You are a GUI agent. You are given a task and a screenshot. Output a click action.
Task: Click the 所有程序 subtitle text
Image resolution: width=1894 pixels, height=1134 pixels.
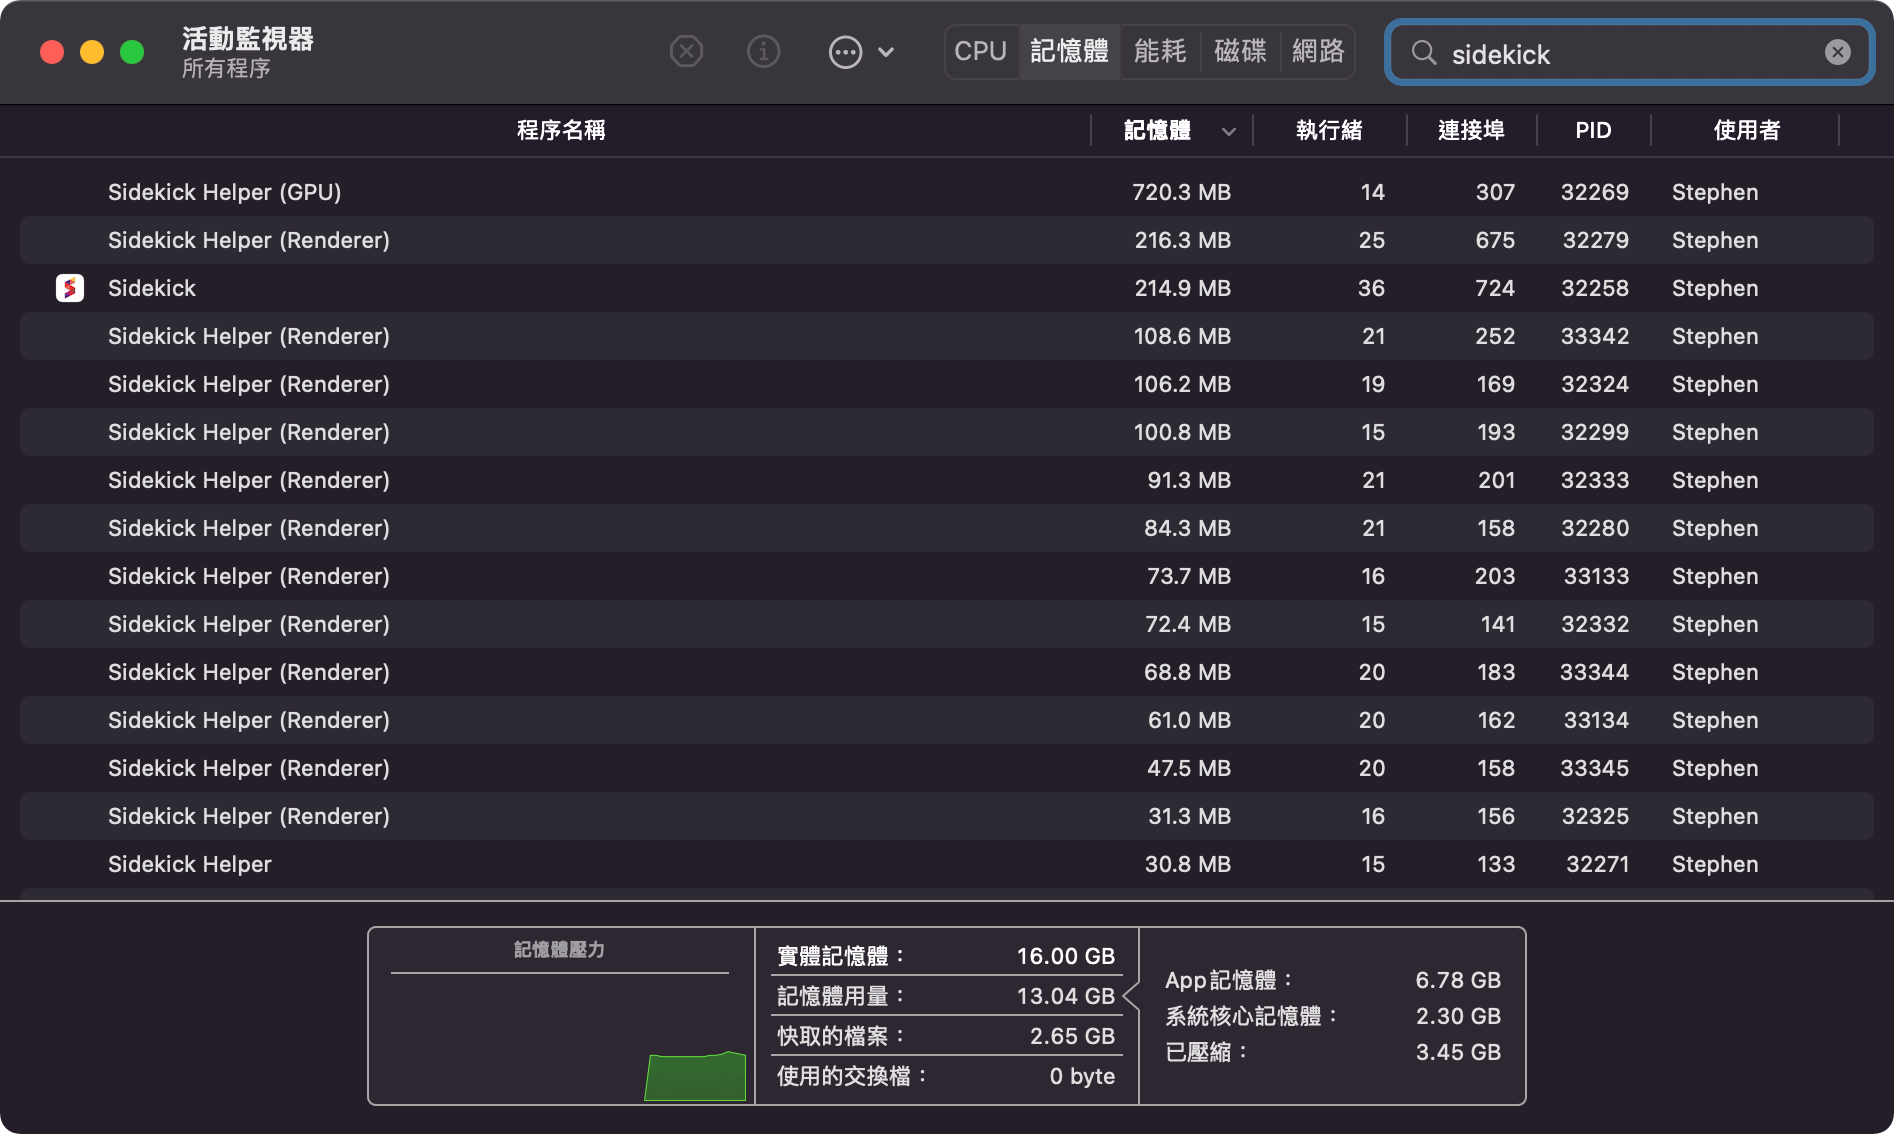226,69
